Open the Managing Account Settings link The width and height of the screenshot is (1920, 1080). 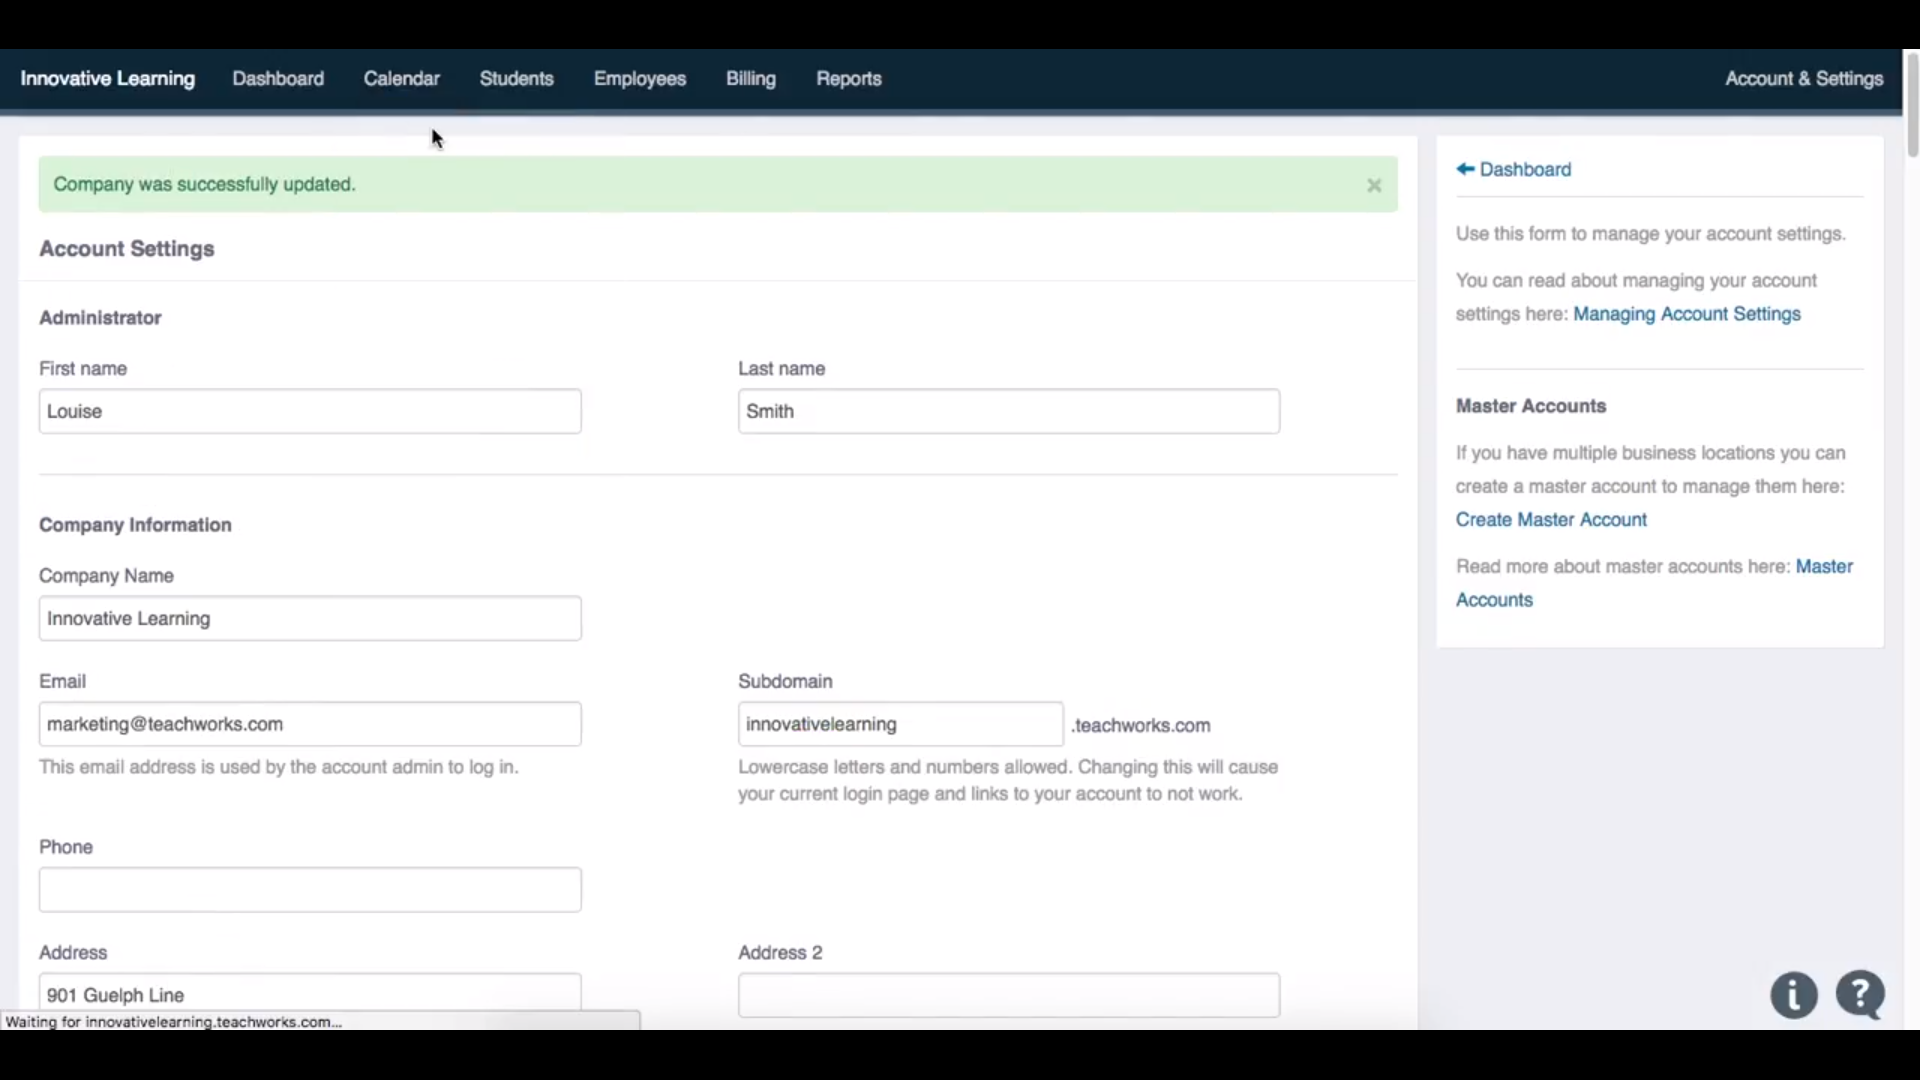[1686, 314]
